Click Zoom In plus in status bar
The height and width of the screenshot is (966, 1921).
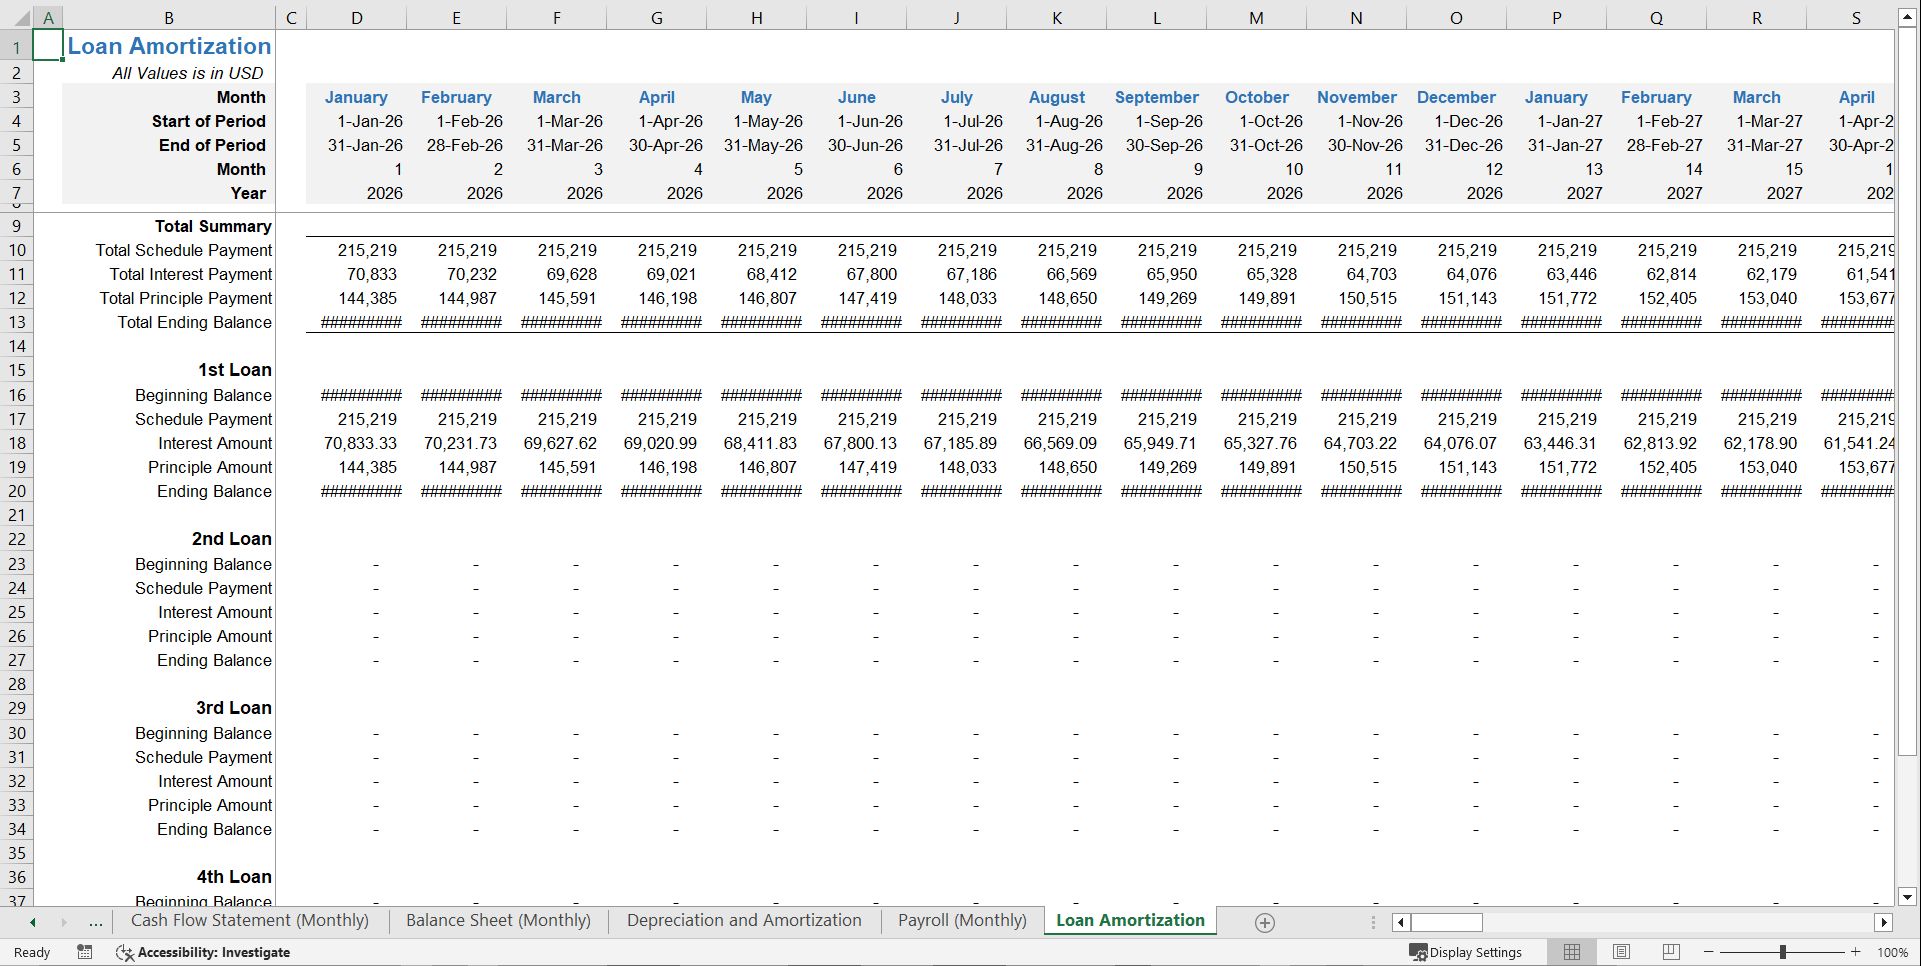tap(1855, 952)
